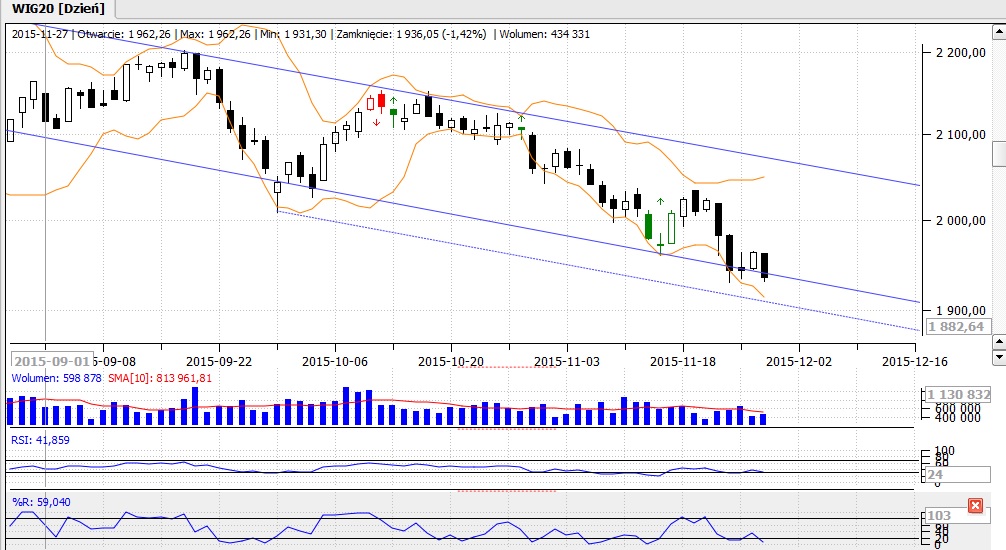Click the scroll up arrow below price 1 882,64
The image size is (1006, 550).
coord(998,342)
